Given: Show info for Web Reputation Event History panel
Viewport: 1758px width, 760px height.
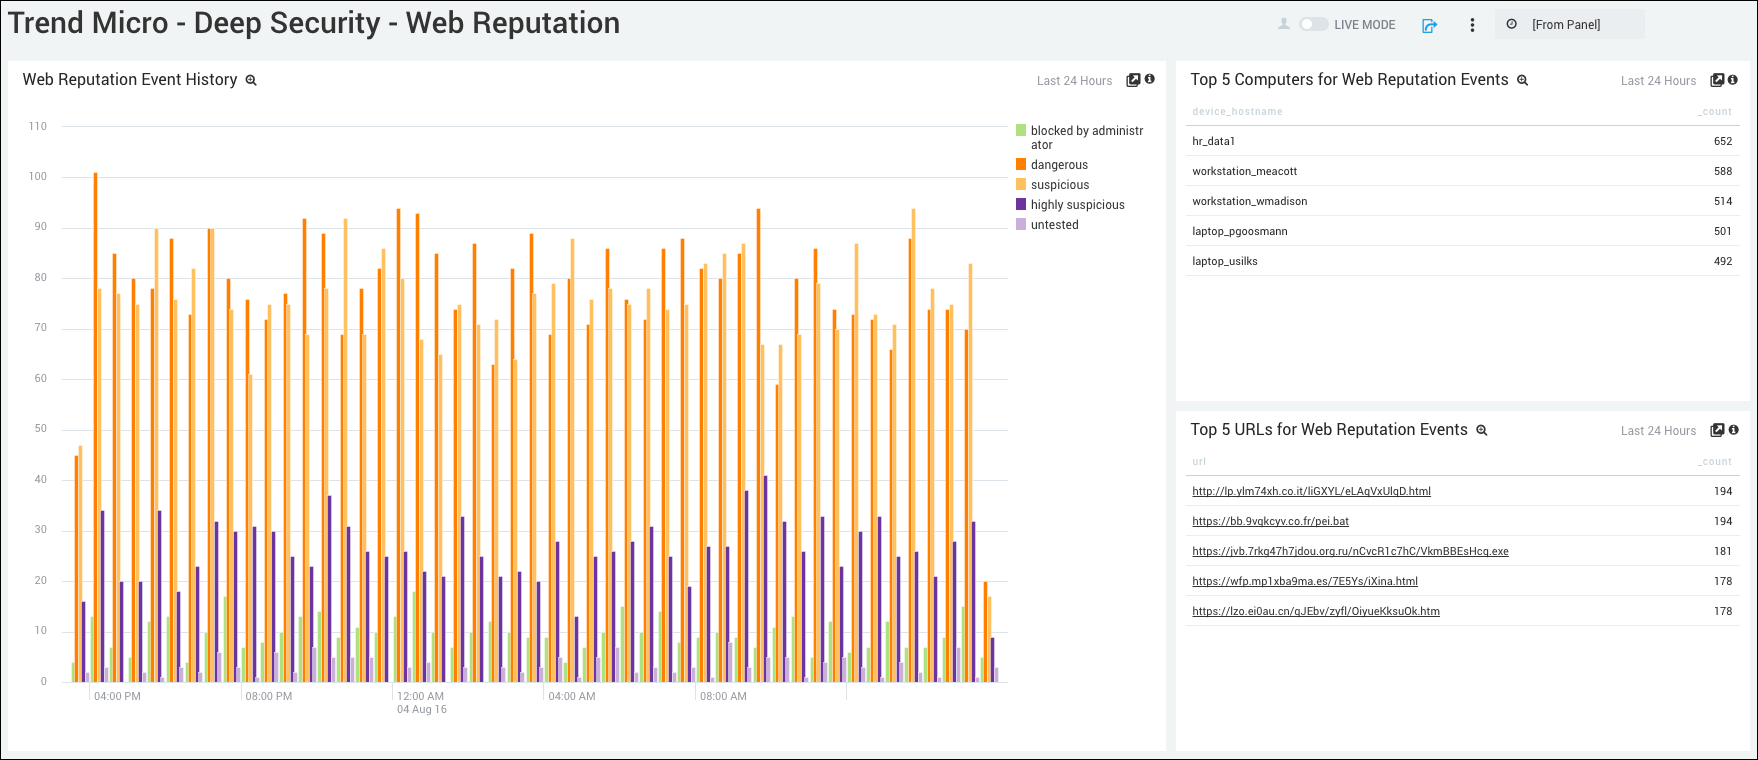Looking at the screenshot, I should point(1150,79).
